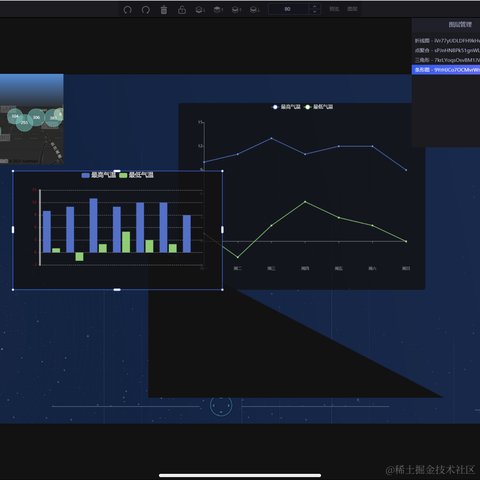Click the first layer-down icon after the lock
The height and width of the screenshot is (480, 480).
(x=200, y=10)
